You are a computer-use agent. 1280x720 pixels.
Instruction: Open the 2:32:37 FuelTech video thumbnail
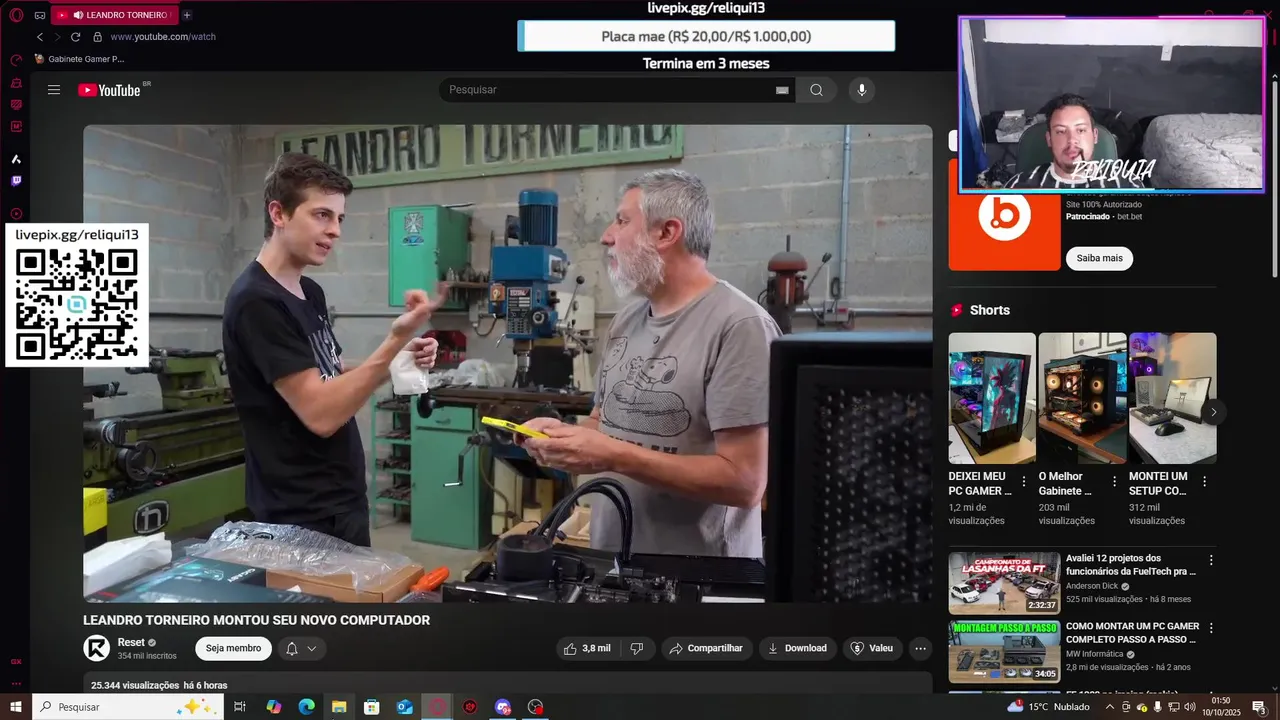click(x=1004, y=583)
